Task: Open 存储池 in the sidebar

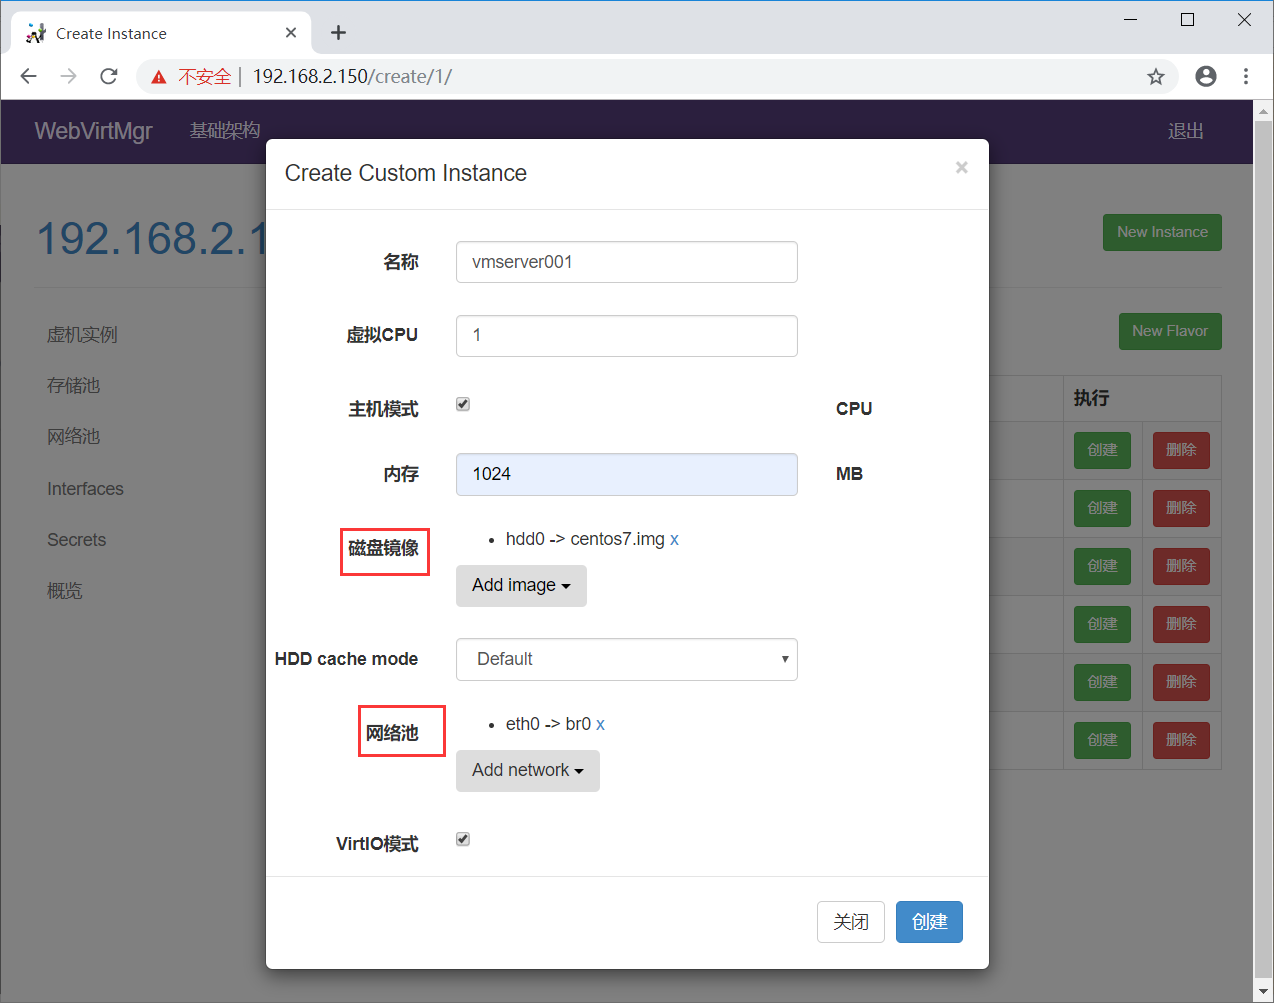Action: point(74,386)
